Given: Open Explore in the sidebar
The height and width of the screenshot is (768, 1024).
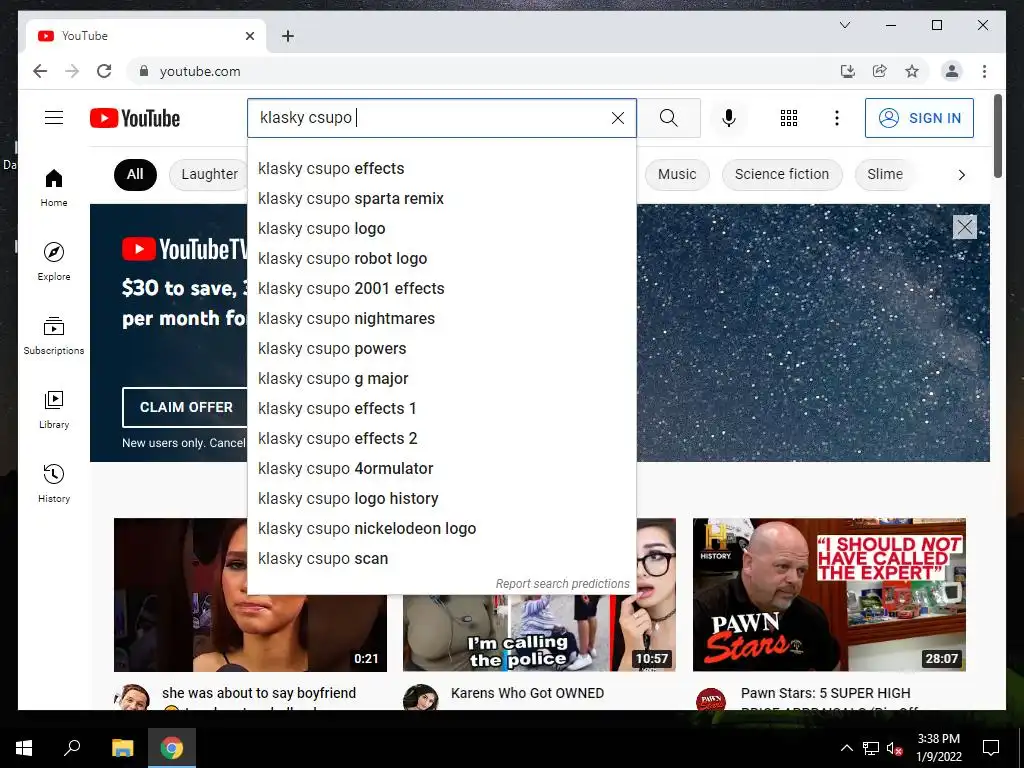Looking at the screenshot, I should point(54,262).
